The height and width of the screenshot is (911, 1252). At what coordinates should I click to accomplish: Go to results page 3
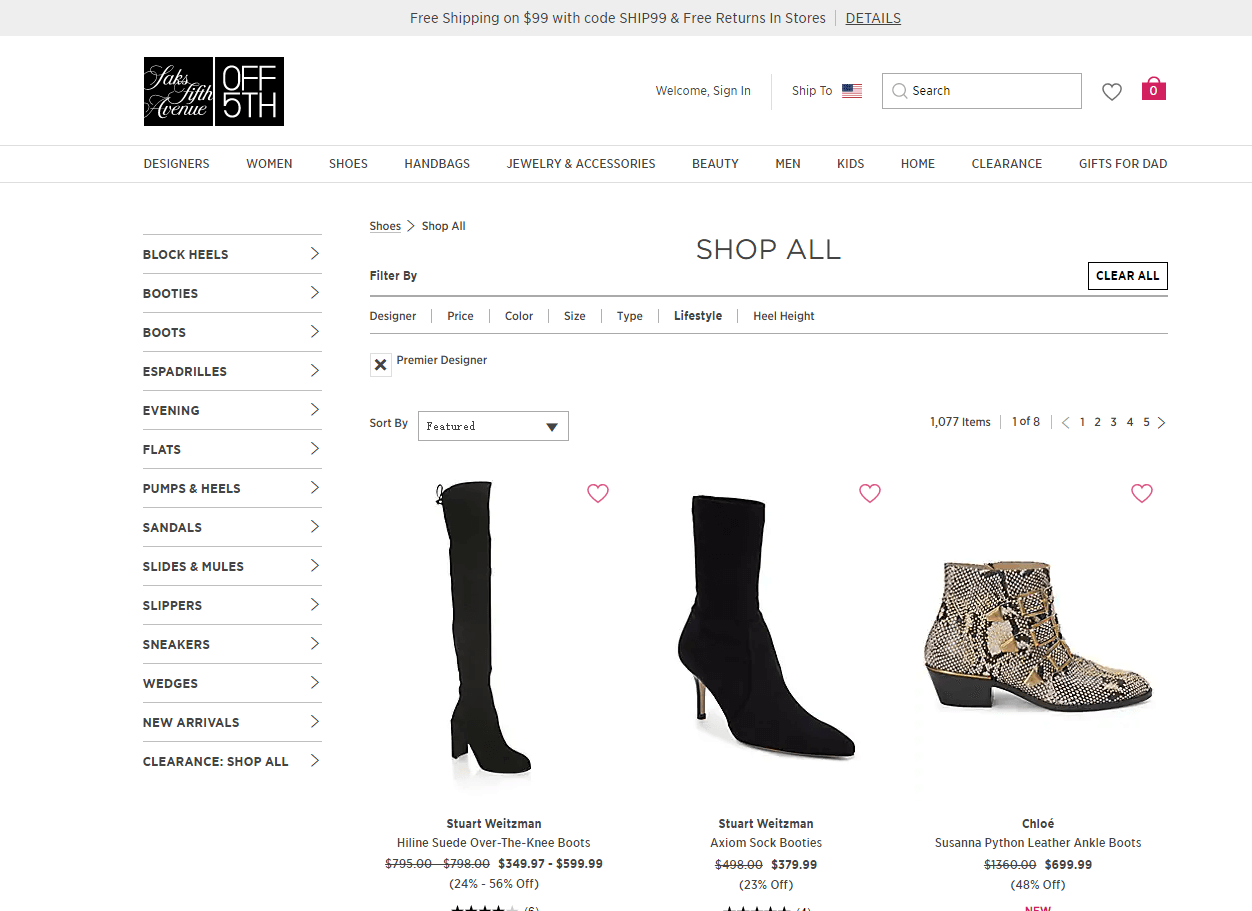tap(1113, 422)
